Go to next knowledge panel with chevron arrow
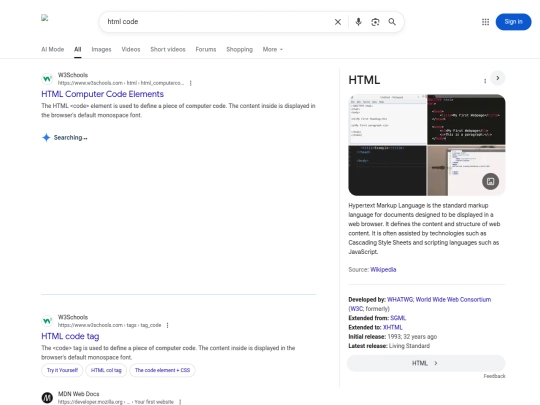This screenshot has width=540, height=405. [x=498, y=78]
